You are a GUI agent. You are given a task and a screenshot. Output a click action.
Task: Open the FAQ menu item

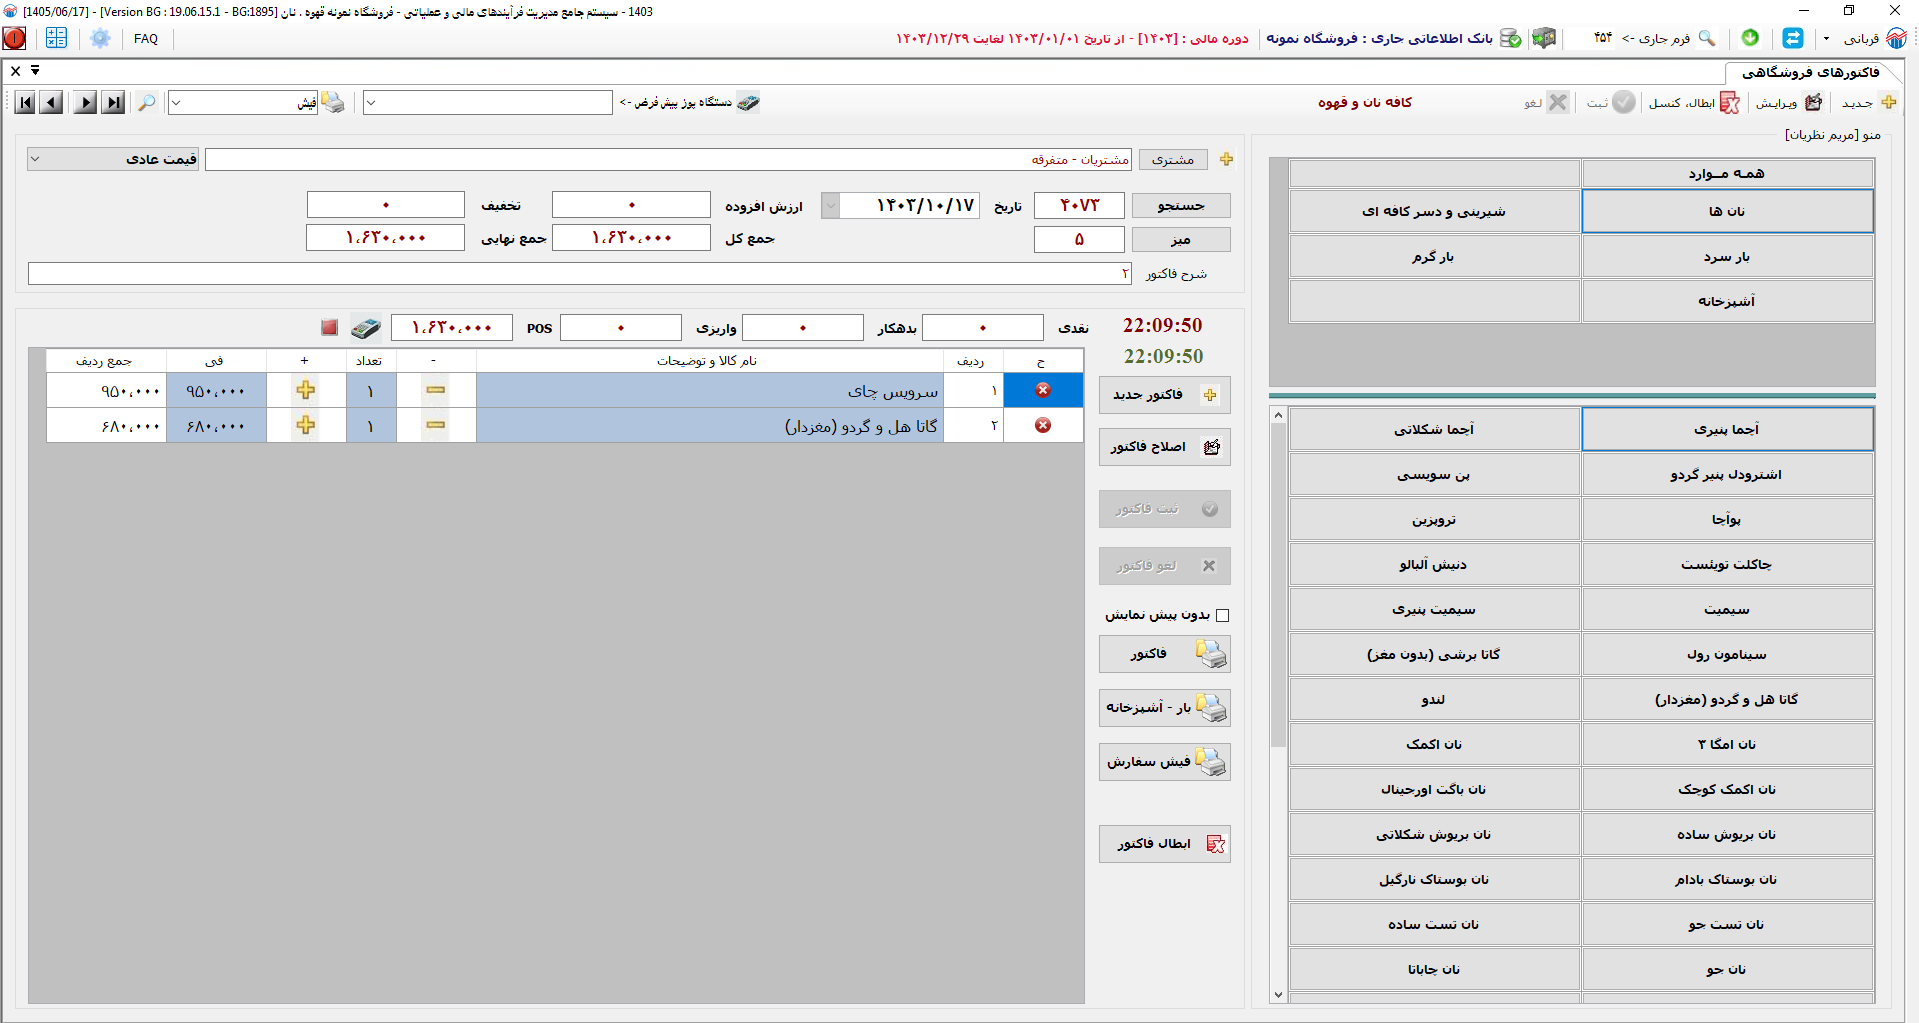click(146, 38)
